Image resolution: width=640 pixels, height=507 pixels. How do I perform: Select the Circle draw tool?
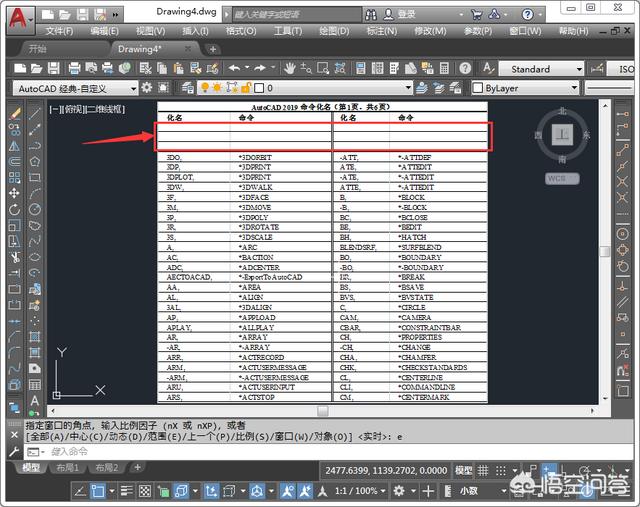point(35,209)
